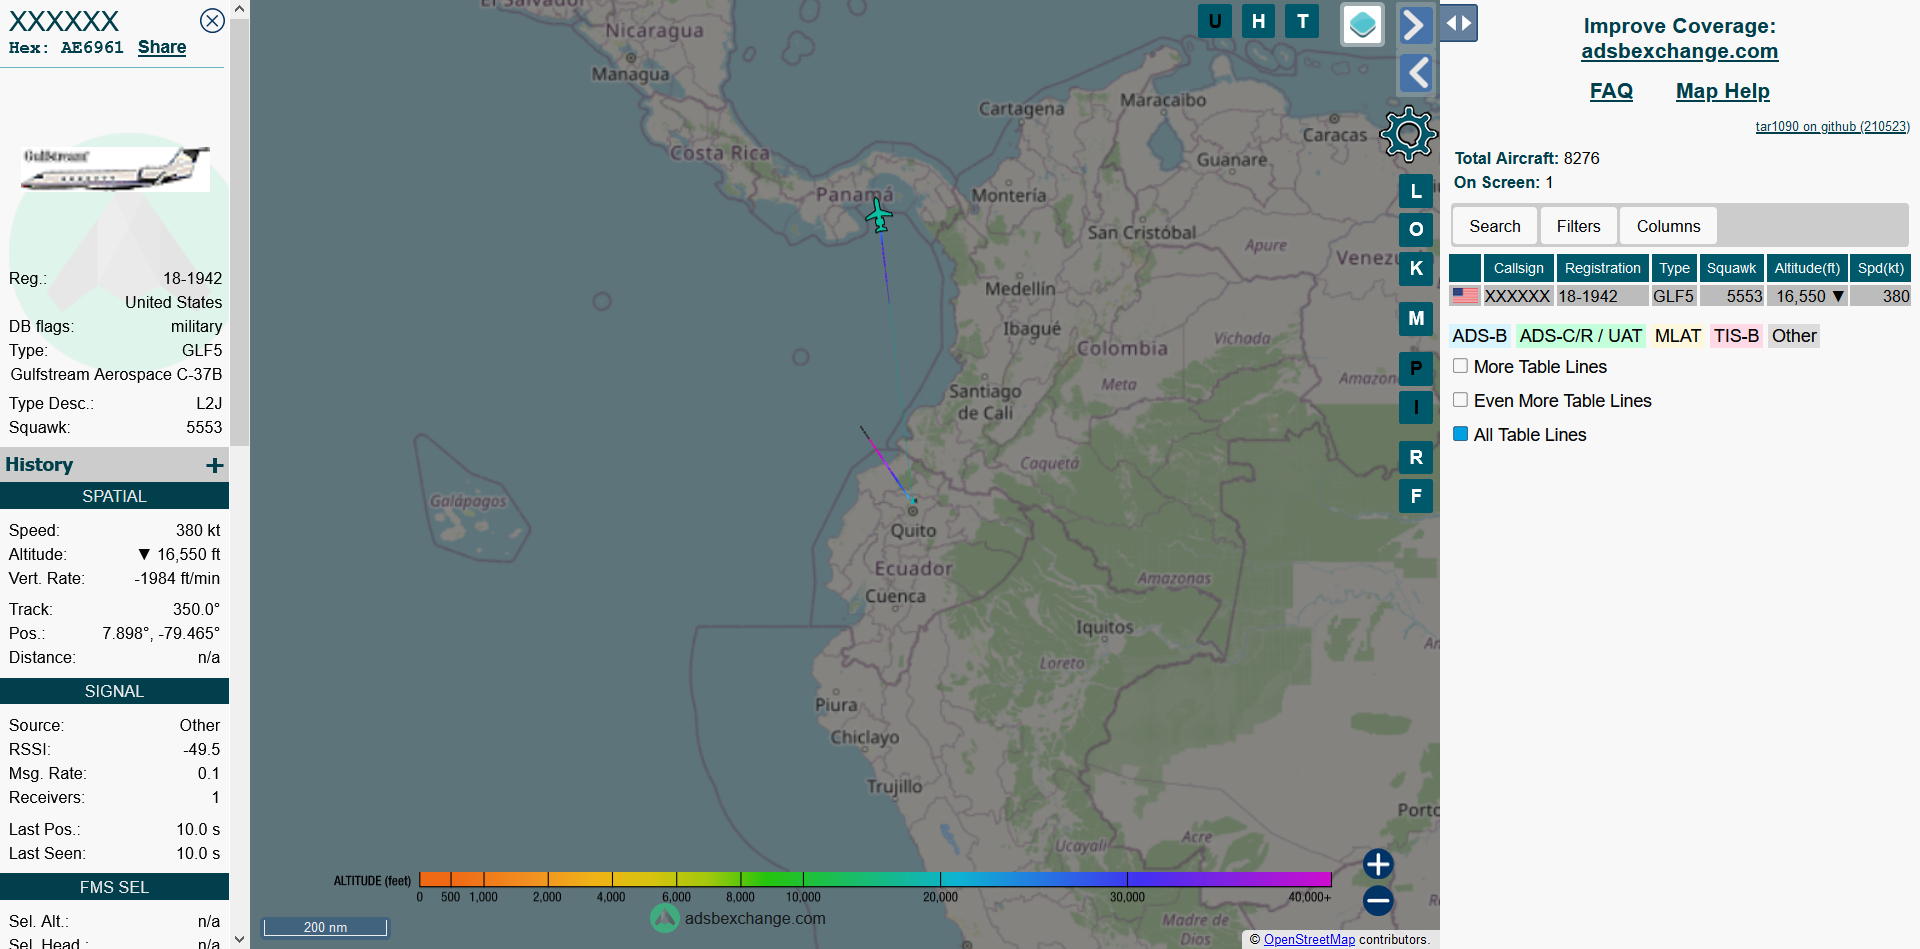Click the TIS-B source legend label
Image resolution: width=1920 pixels, height=949 pixels.
[1736, 336]
